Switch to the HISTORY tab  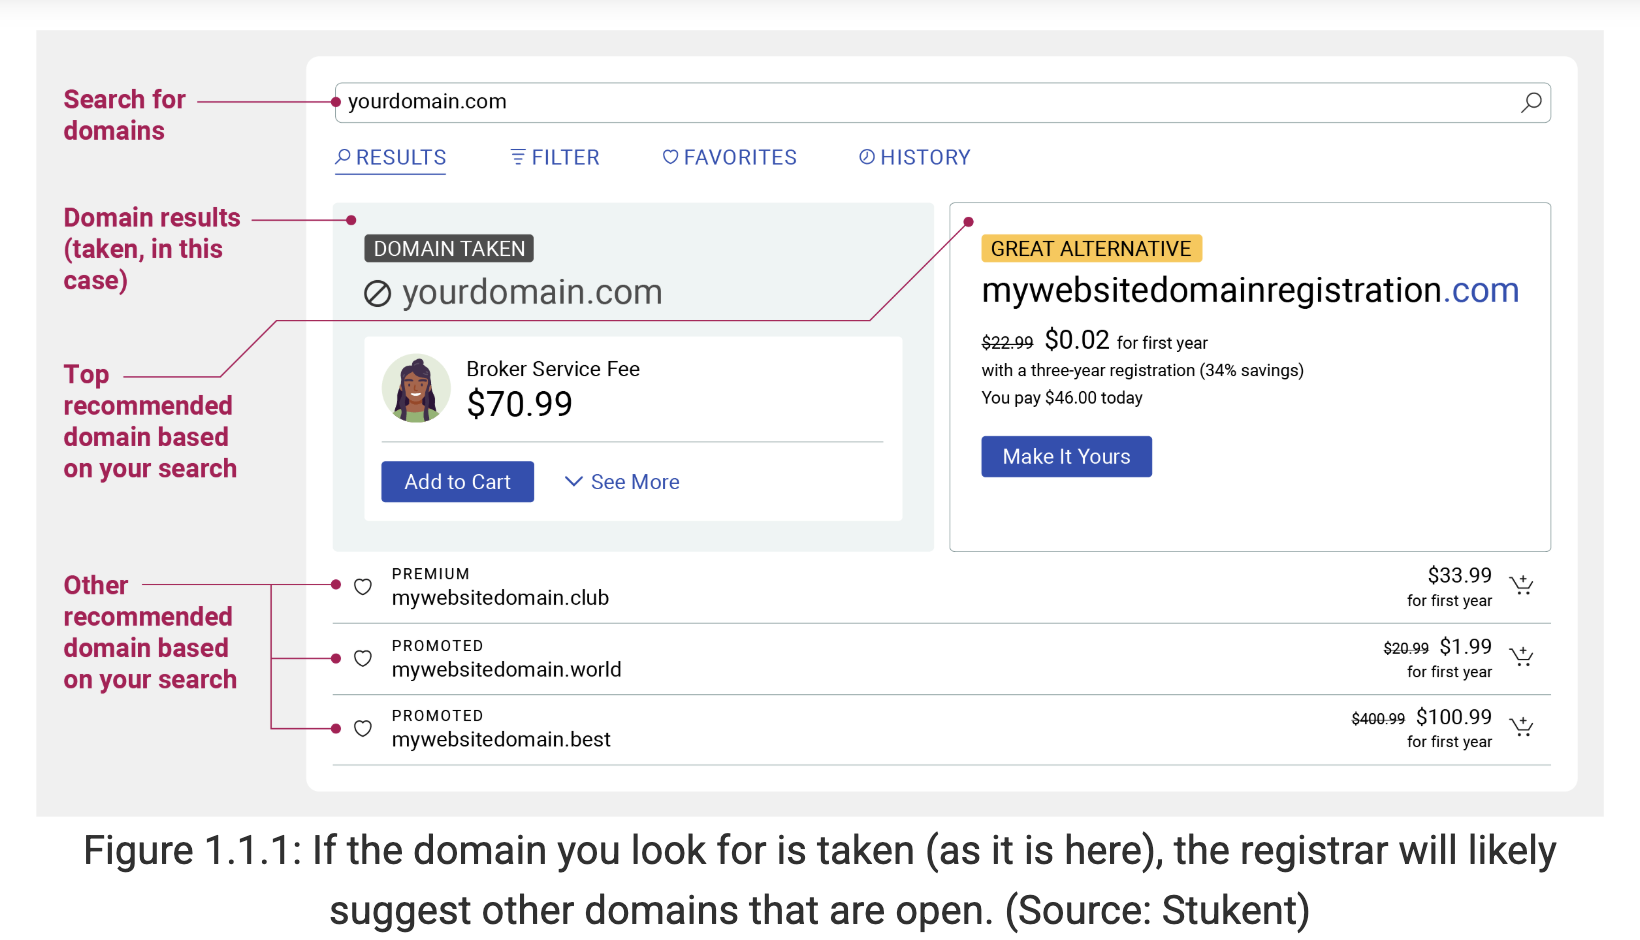(x=915, y=157)
